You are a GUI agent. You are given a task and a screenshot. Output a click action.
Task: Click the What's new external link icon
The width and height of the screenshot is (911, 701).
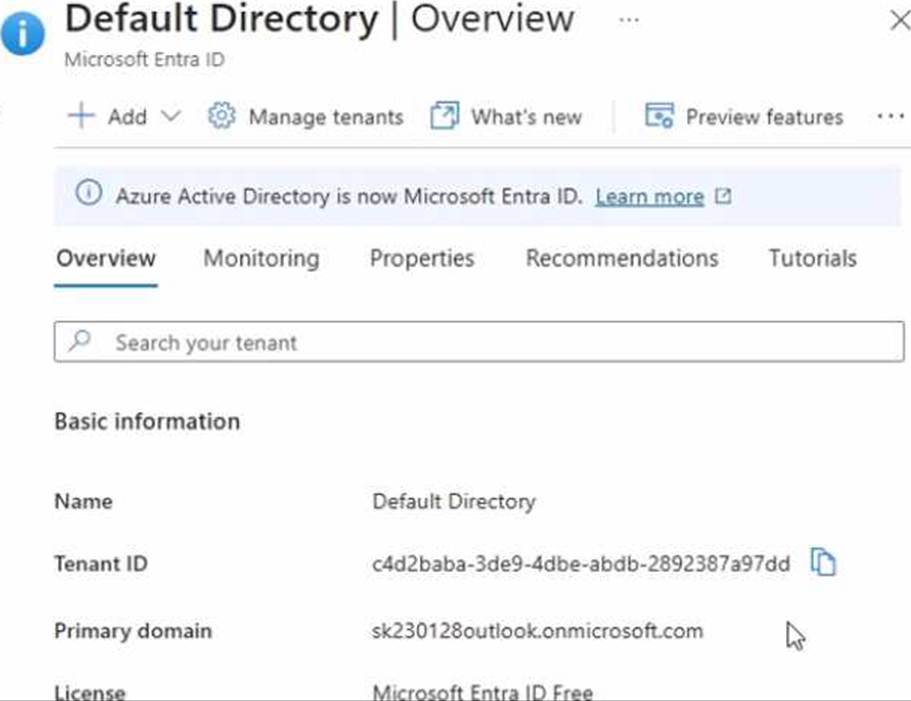pos(444,116)
